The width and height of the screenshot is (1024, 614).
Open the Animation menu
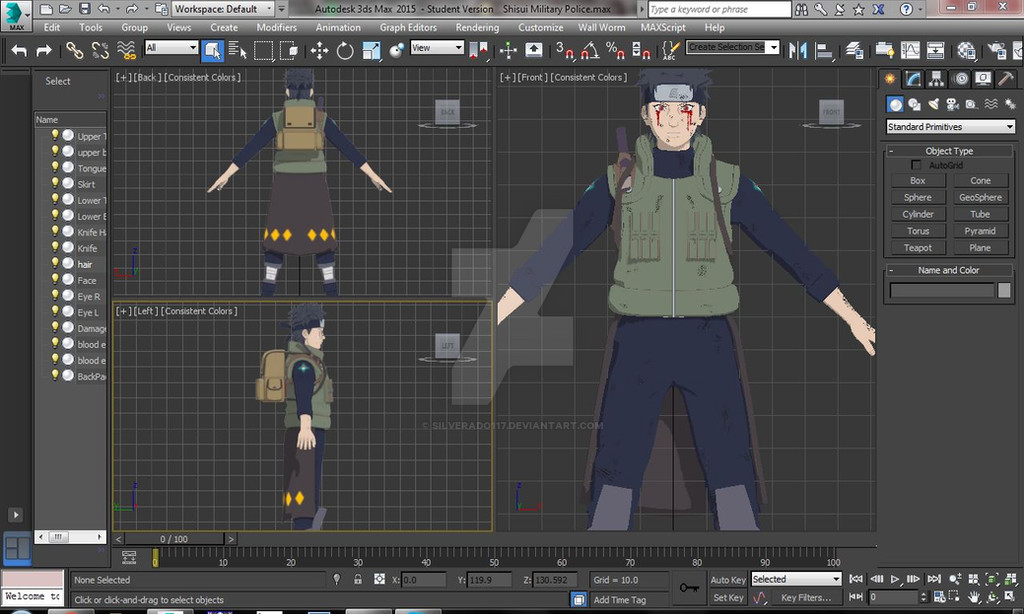338,27
